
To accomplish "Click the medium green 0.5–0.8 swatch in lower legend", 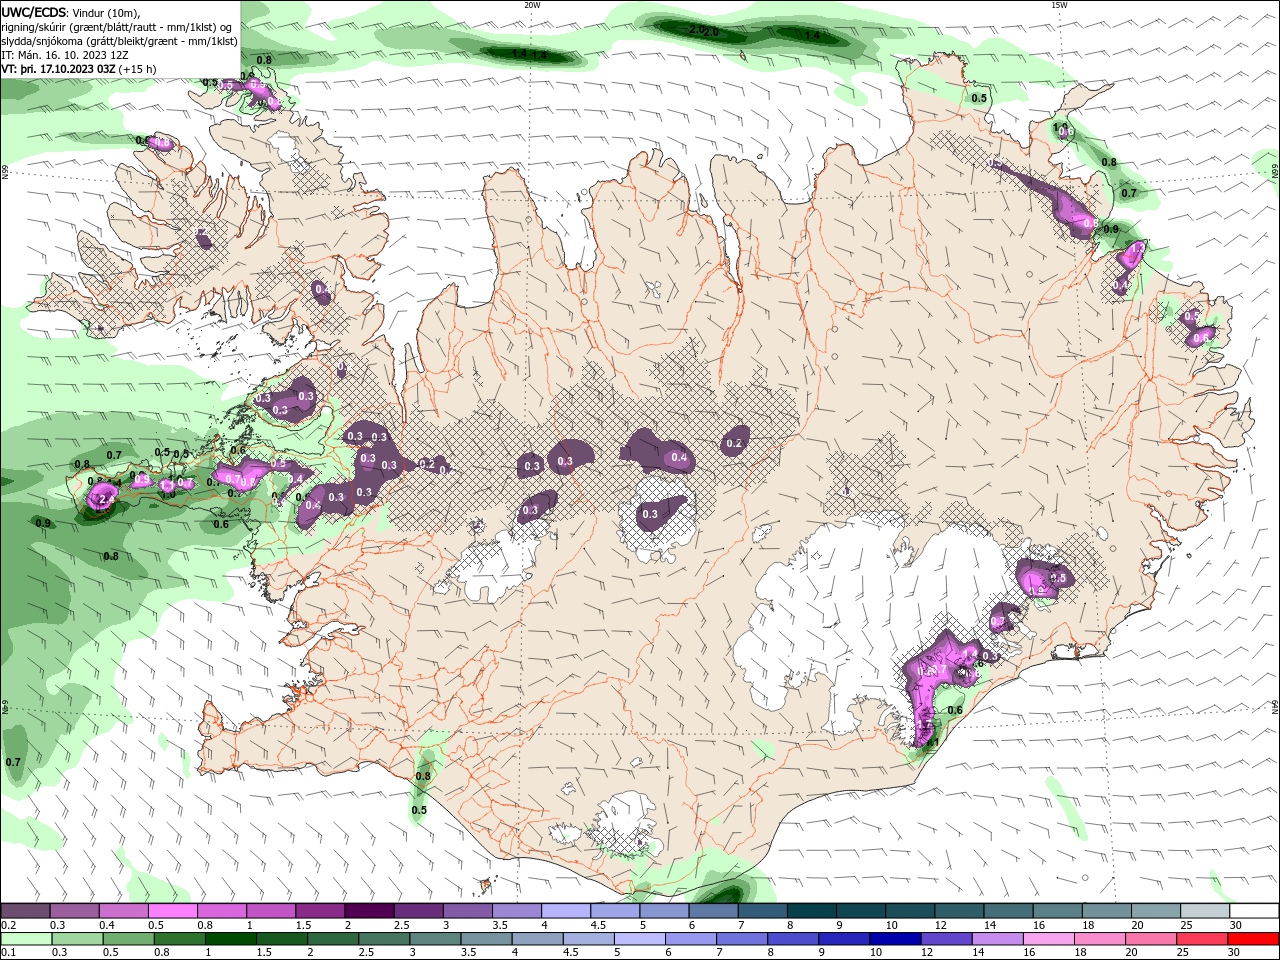I will point(128,939).
